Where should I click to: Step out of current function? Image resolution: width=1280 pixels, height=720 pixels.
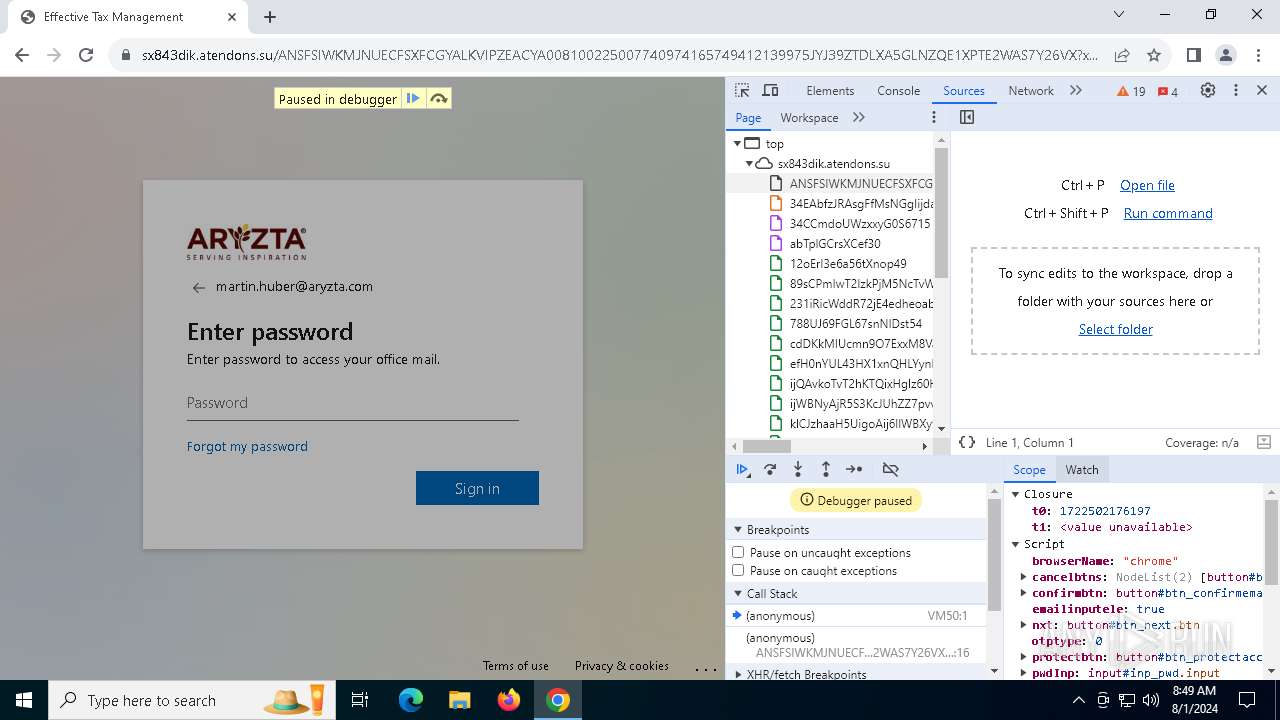(826, 469)
